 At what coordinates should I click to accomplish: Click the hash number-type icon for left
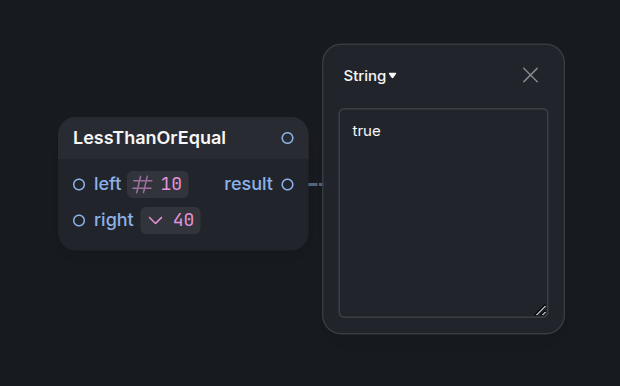tap(142, 185)
